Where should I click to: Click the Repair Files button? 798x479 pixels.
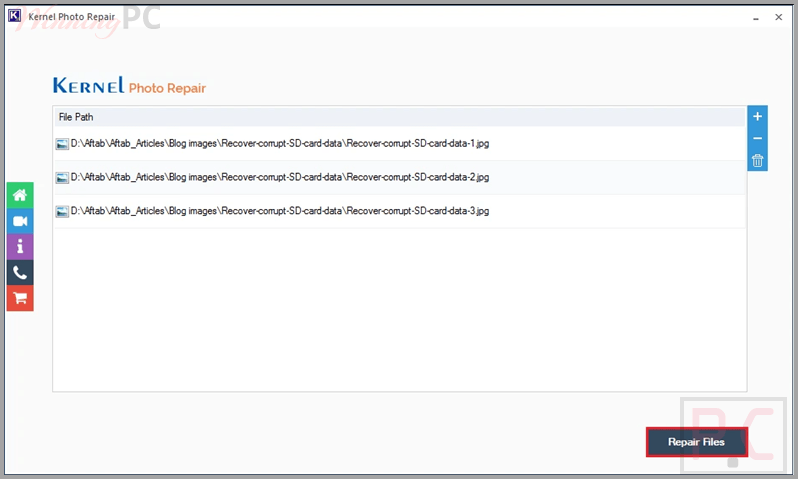697,442
